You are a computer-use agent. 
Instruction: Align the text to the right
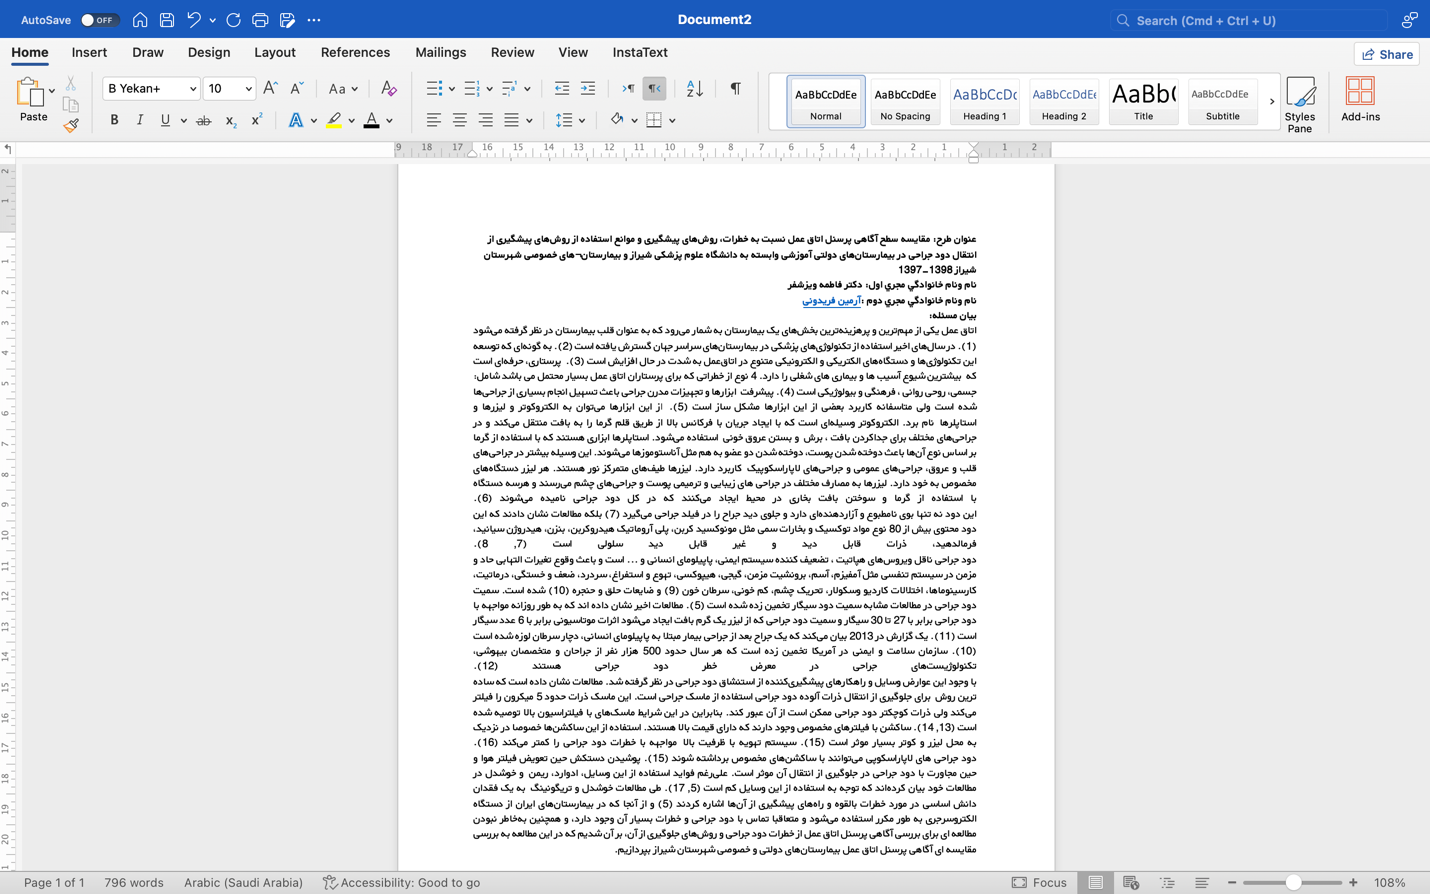click(485, 121)
